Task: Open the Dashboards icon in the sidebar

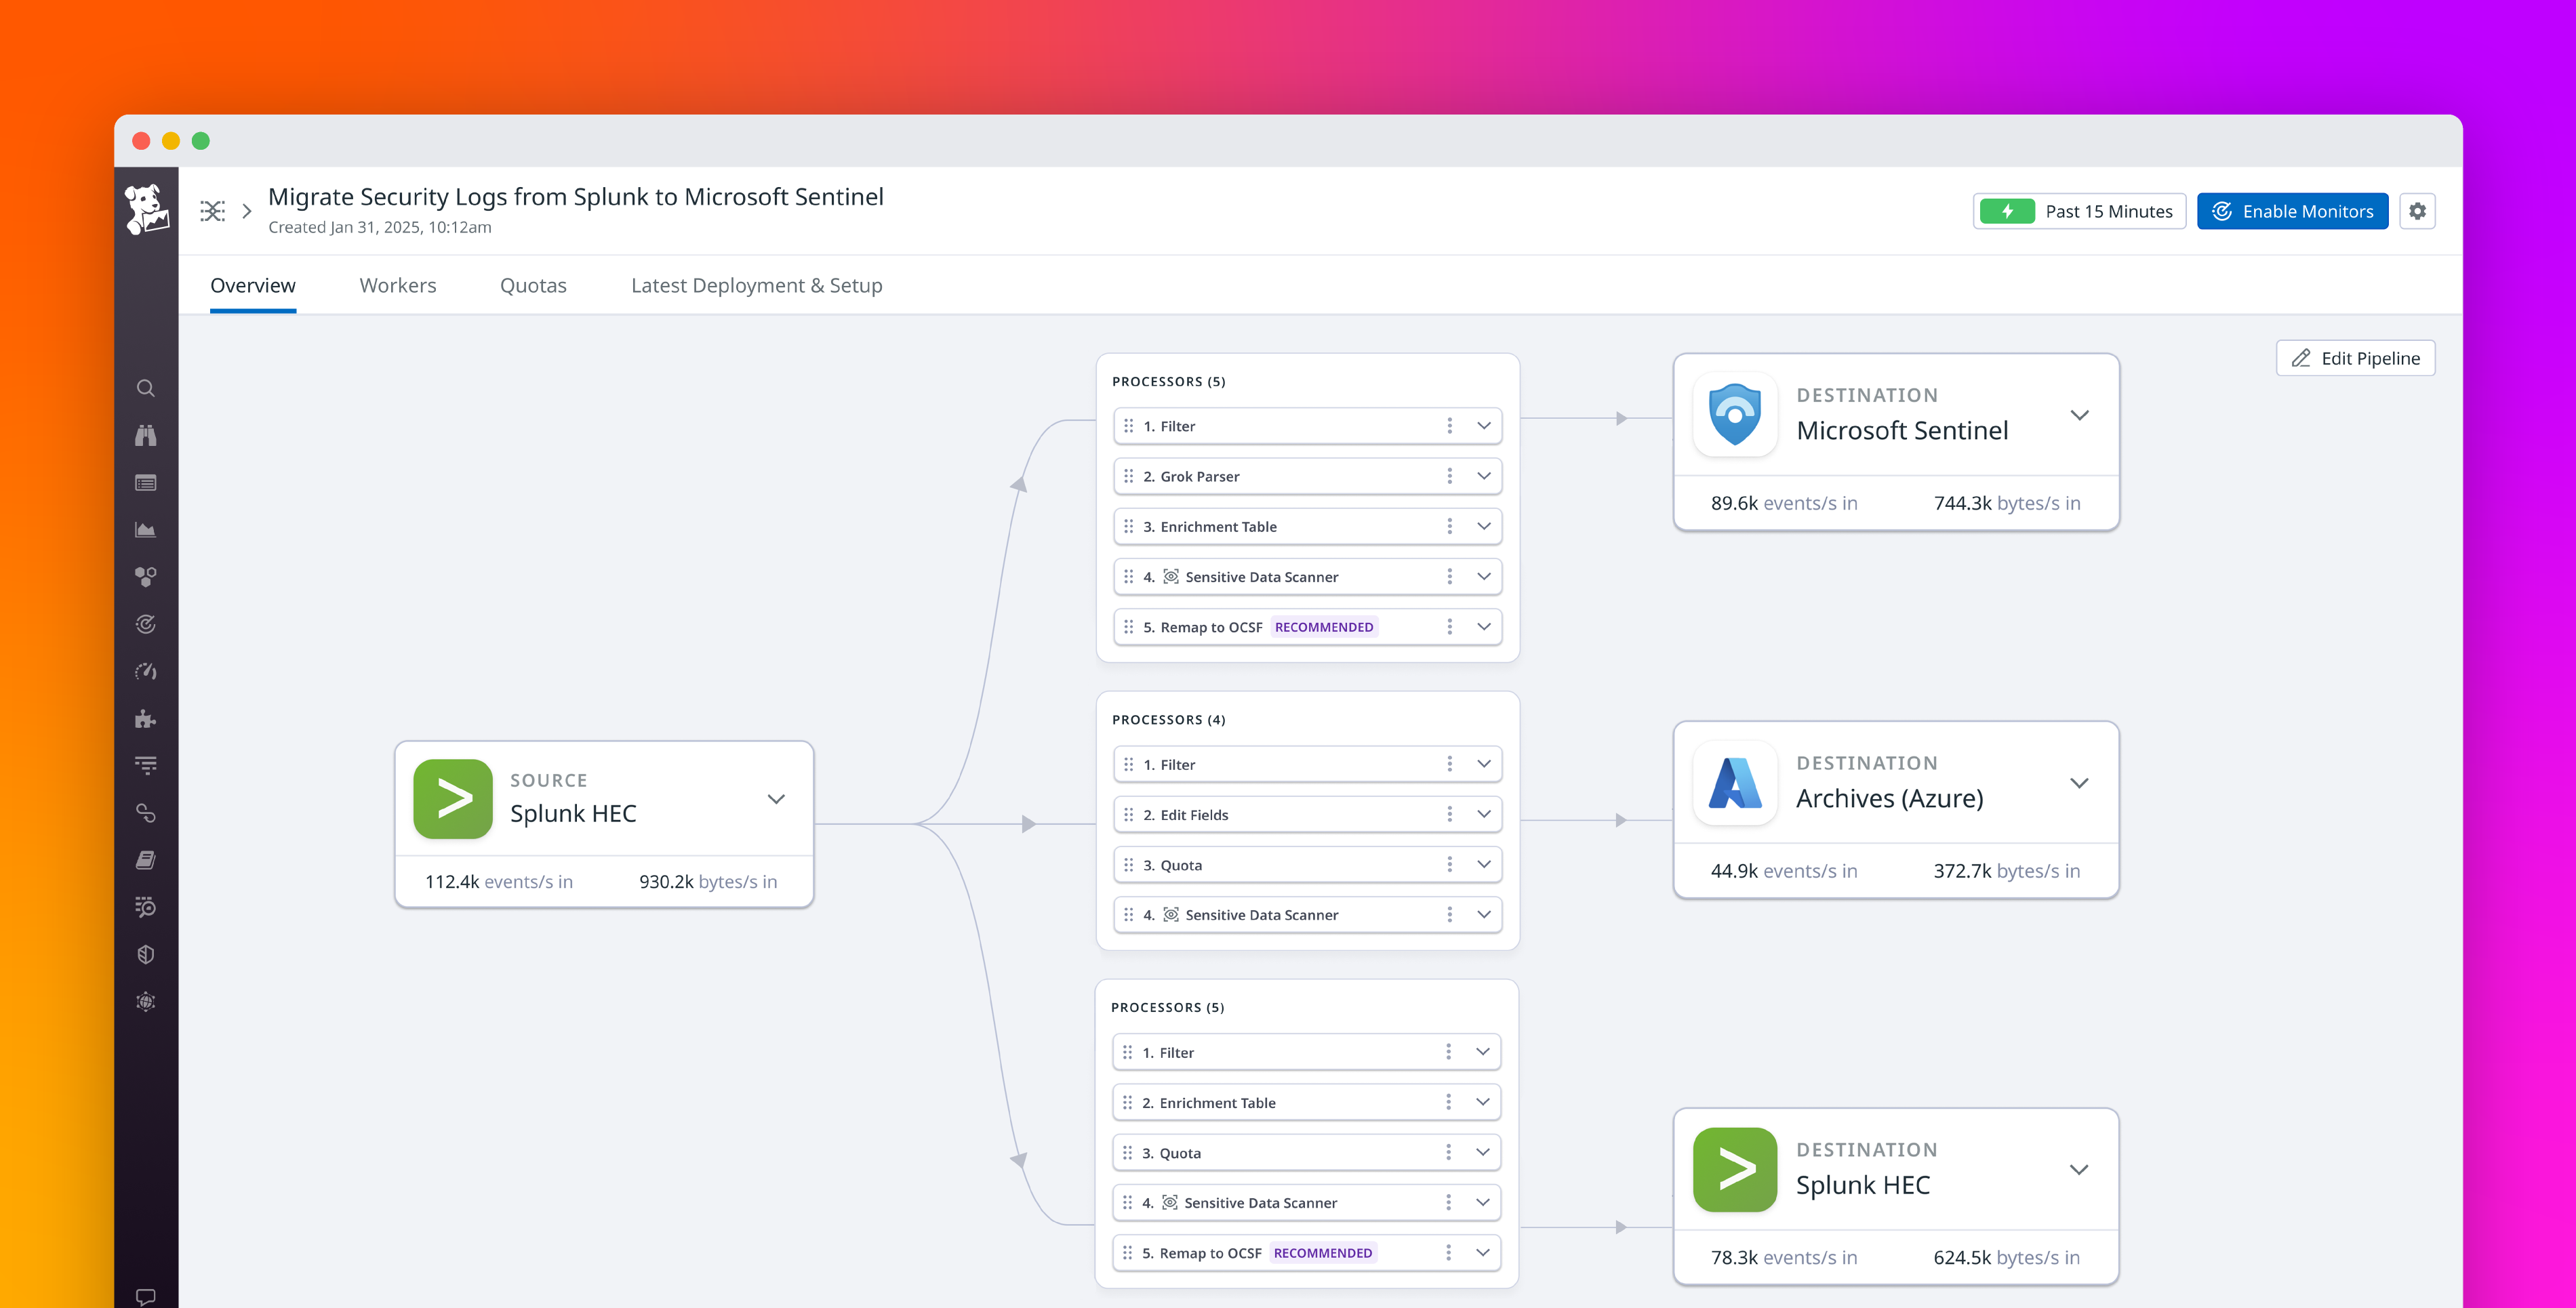Action: click(146, 483)
